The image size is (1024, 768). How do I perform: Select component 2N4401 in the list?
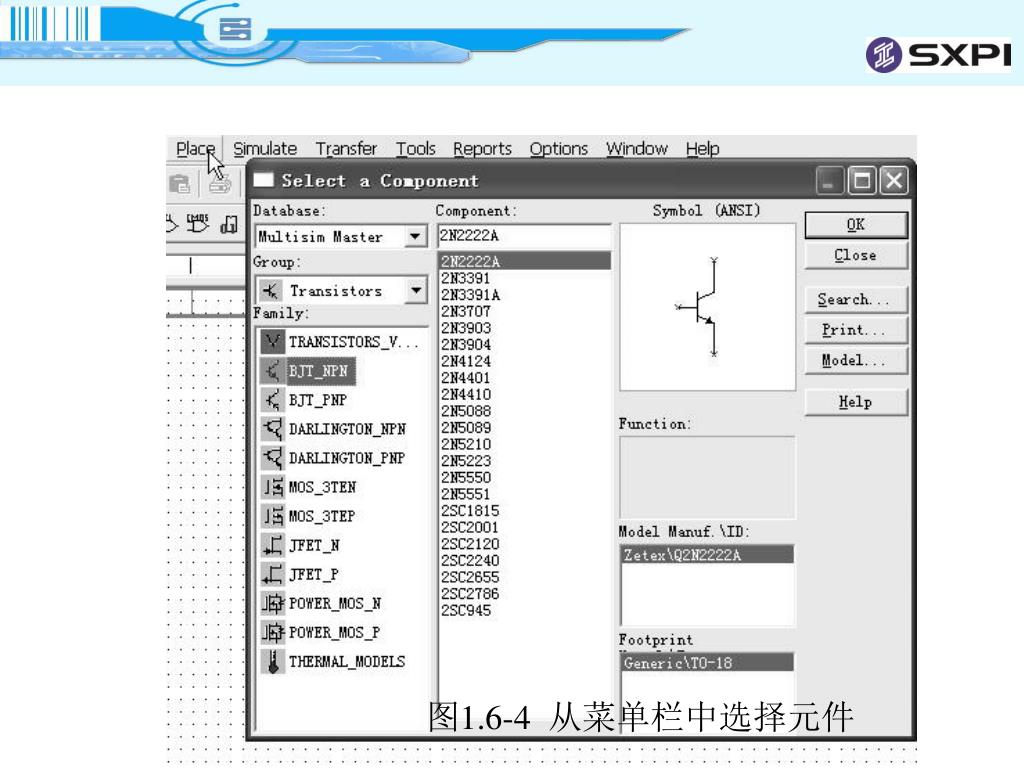[x=465, y=378]
